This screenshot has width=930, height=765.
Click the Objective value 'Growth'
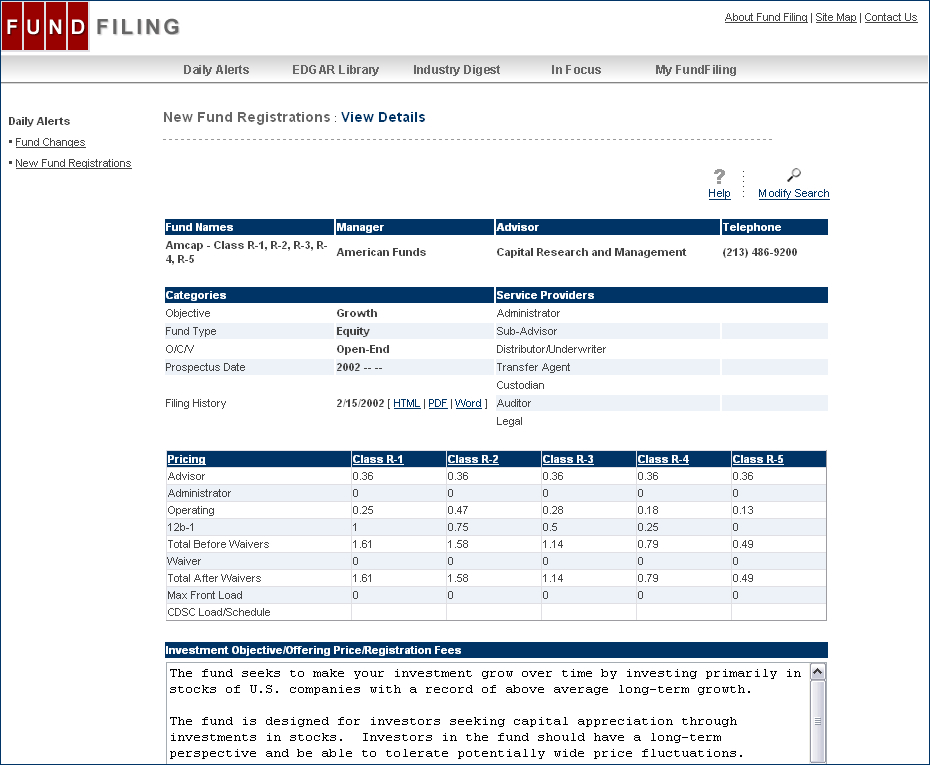(356, 313)
